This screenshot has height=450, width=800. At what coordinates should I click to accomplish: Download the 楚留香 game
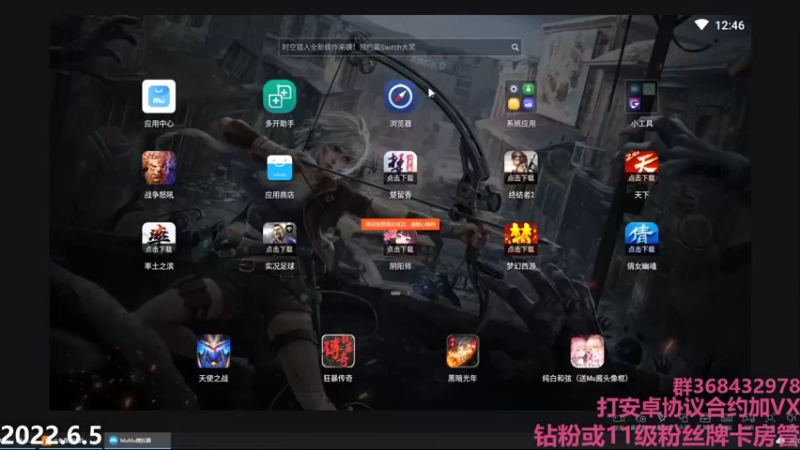tap(401, 167)
